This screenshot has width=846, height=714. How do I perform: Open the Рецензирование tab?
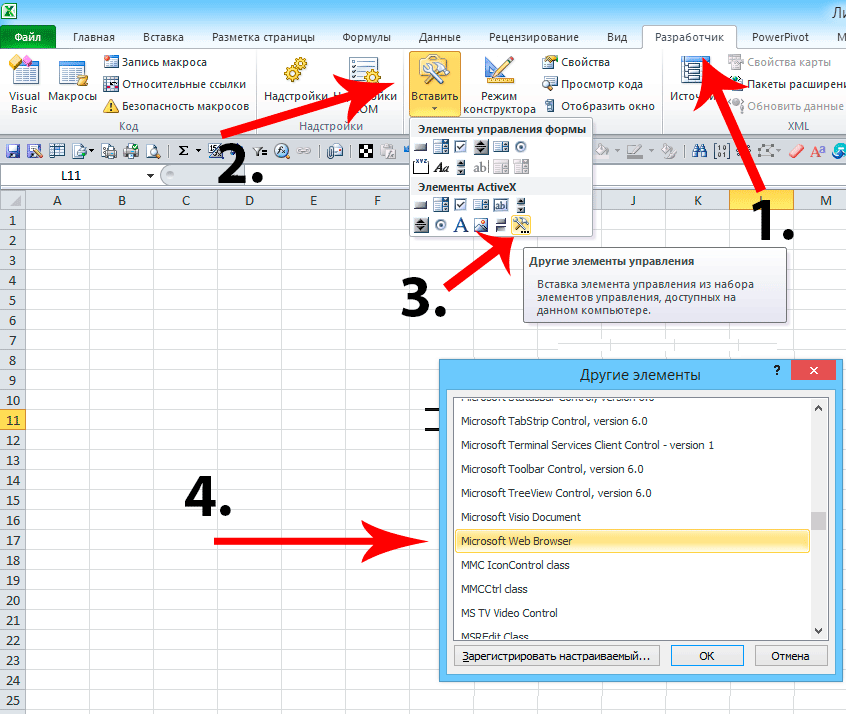[534, 37]
